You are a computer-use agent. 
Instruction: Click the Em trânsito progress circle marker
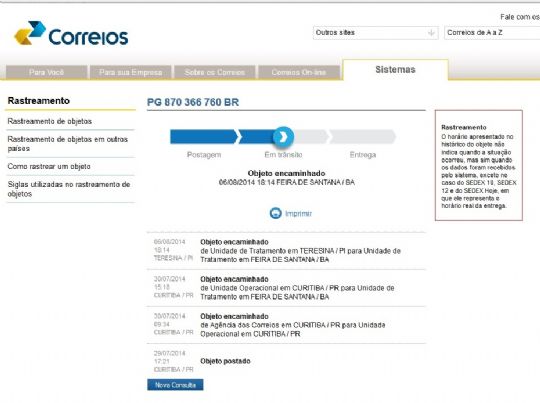click(283, 137)
